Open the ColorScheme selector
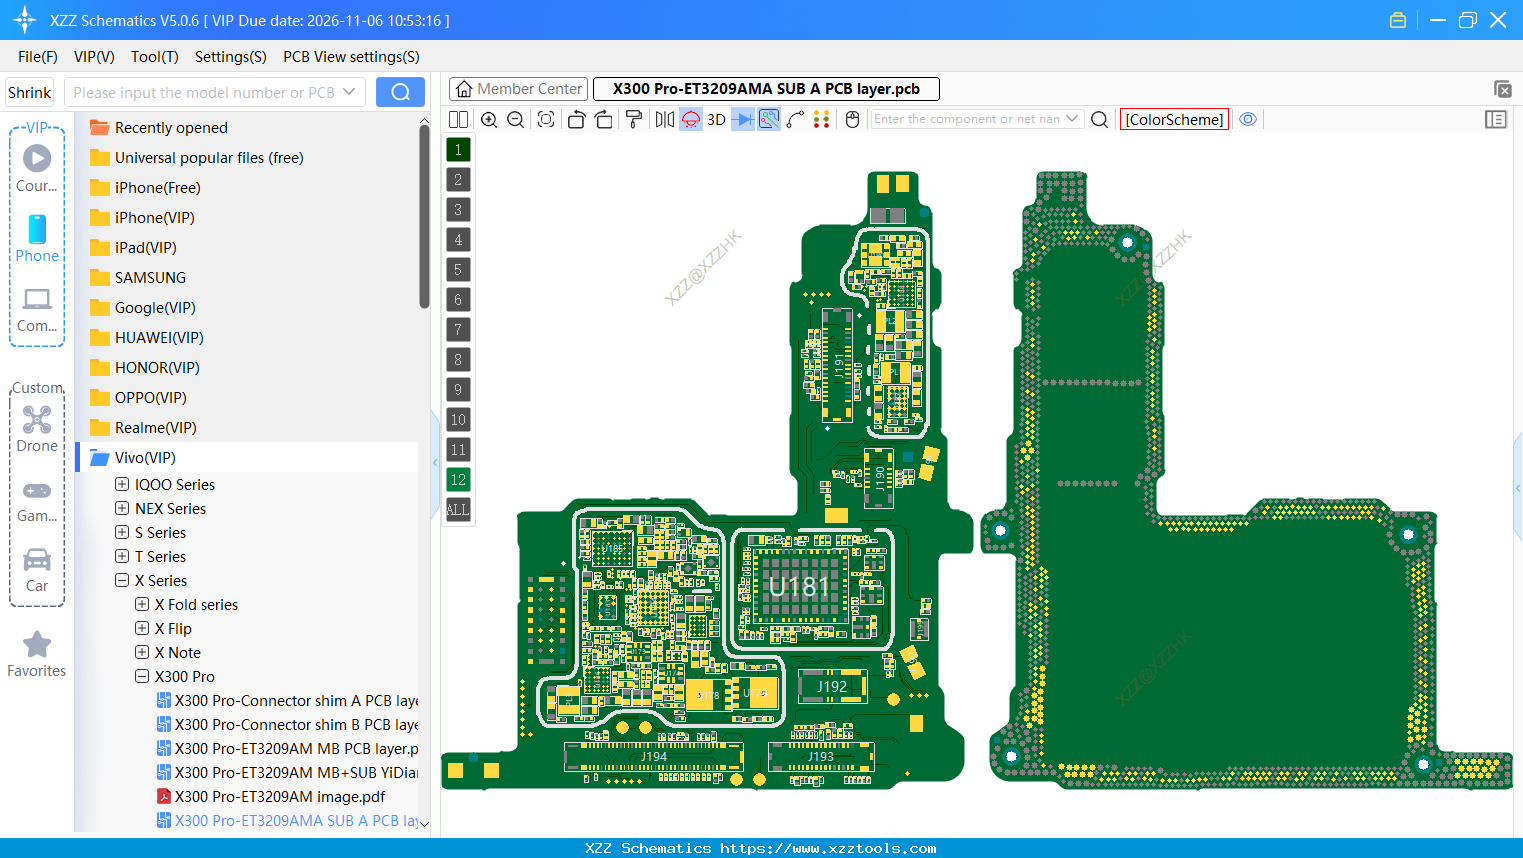This screenshot has width=1523, height=858. pyautogui.click(x=1174, y=119)
